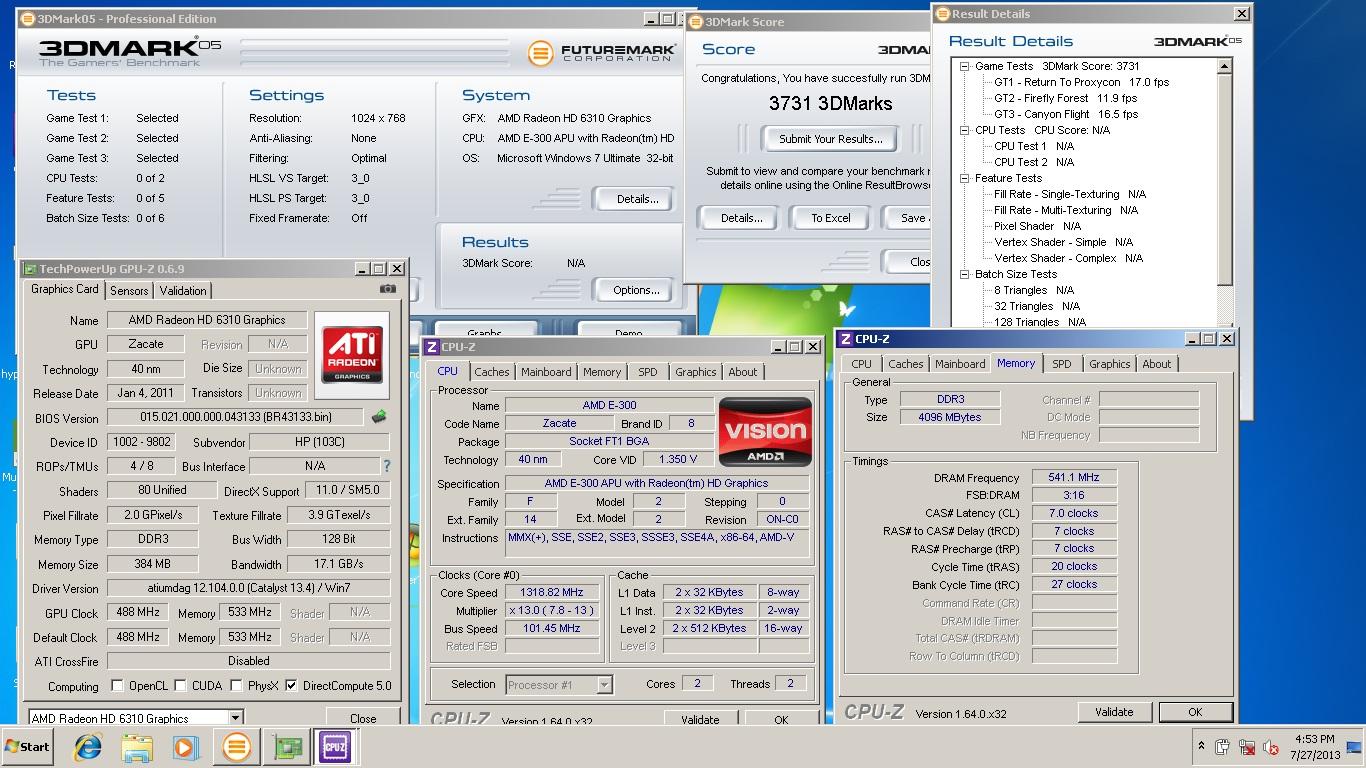Collapse the Feature Tests tree node
Viewport: 1366px width, 768px height.
pos(965,178)
